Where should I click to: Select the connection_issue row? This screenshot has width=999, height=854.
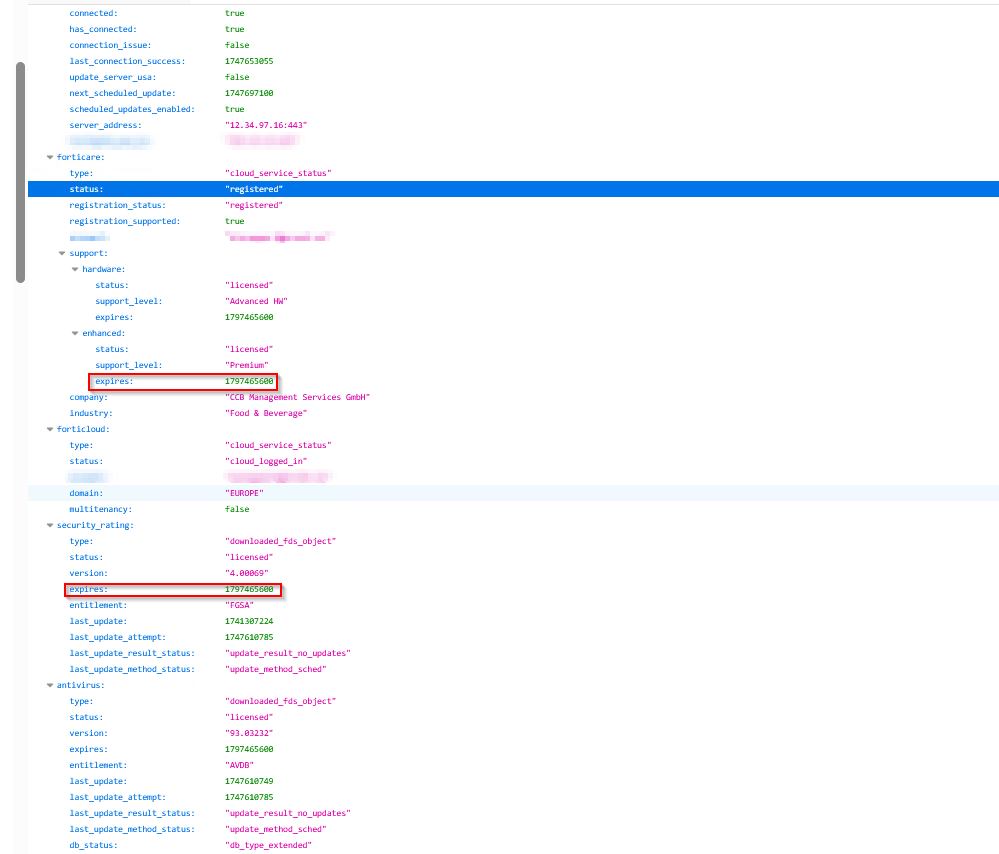pos(513,45)
